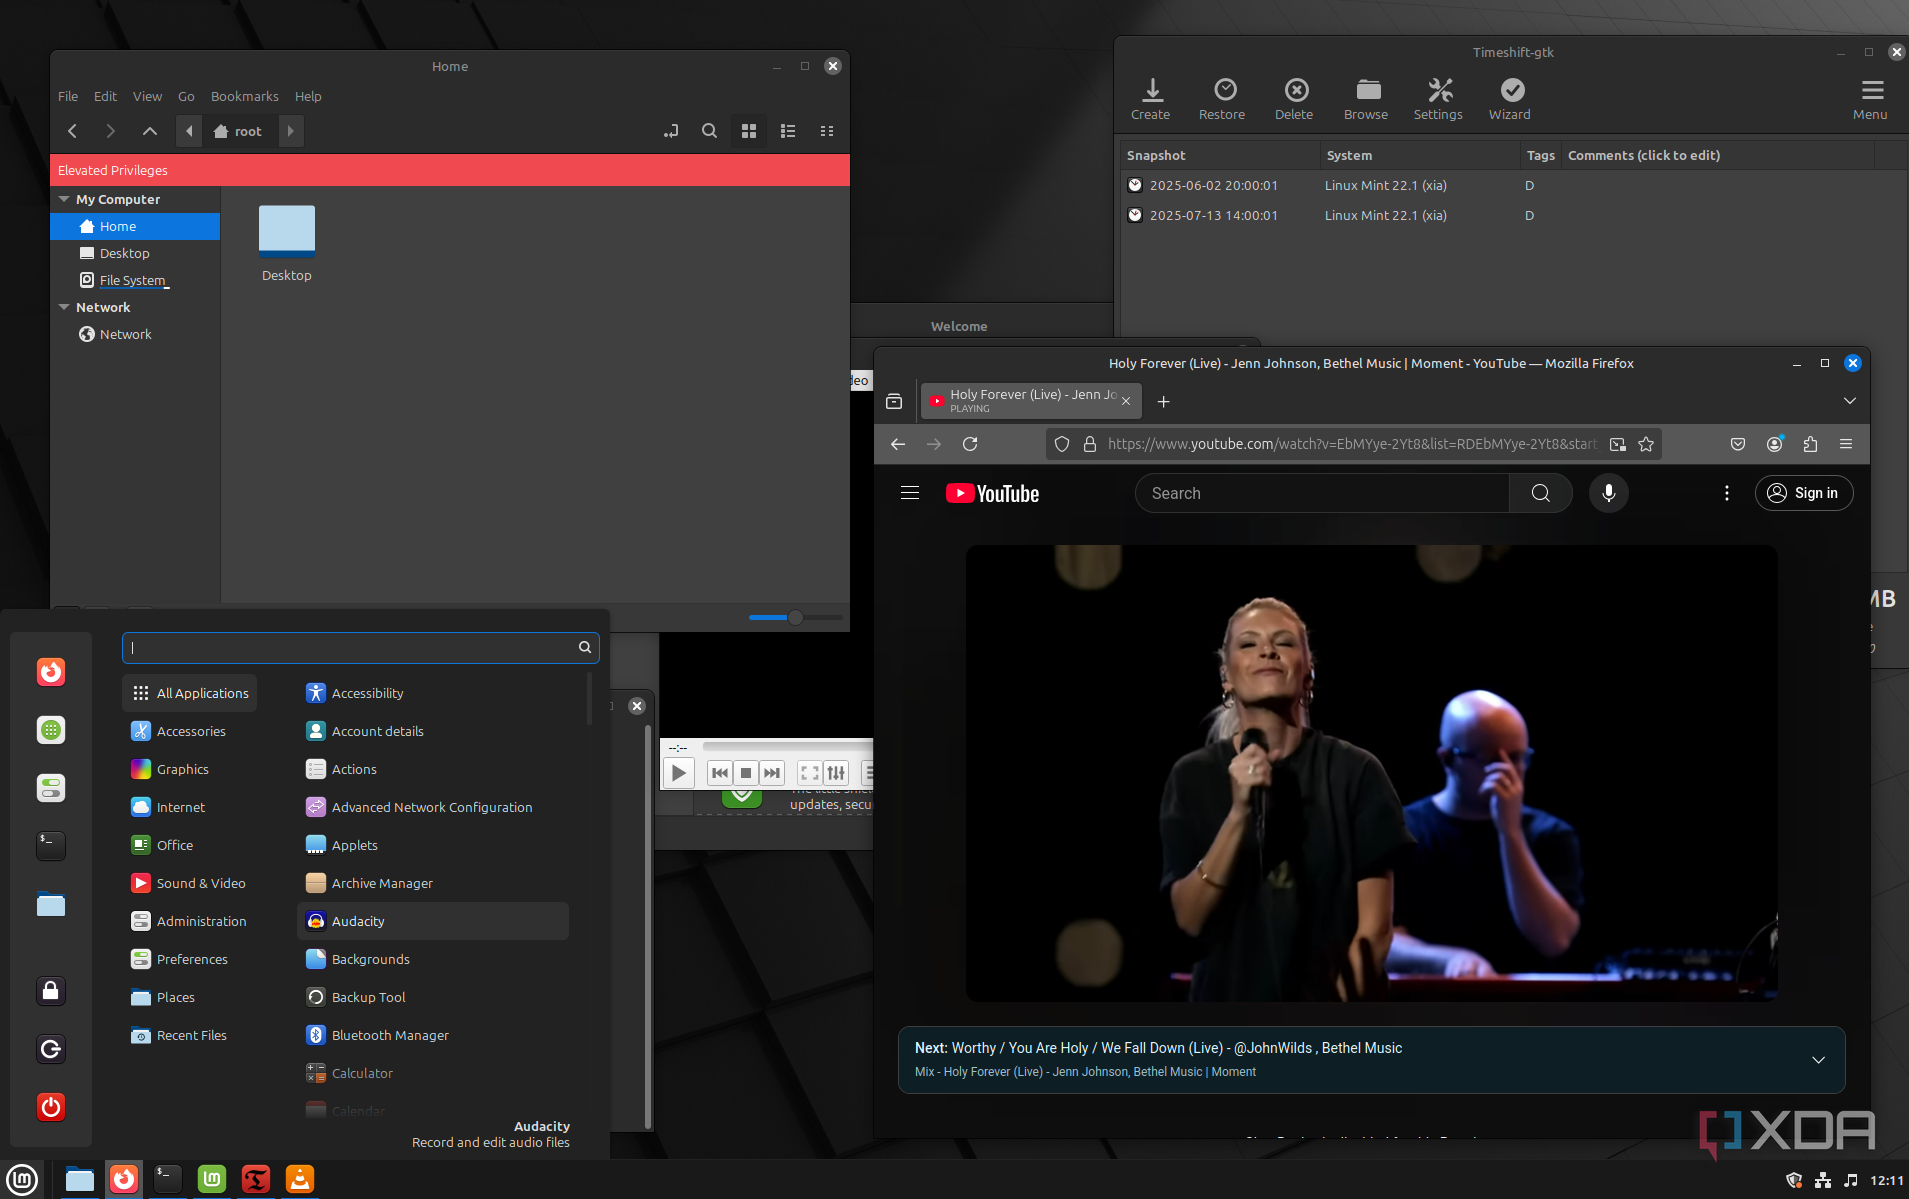Open Firefox application hamburger menu
Viewport: 1909px width, 1199px height.
[x=1846, y=444]
